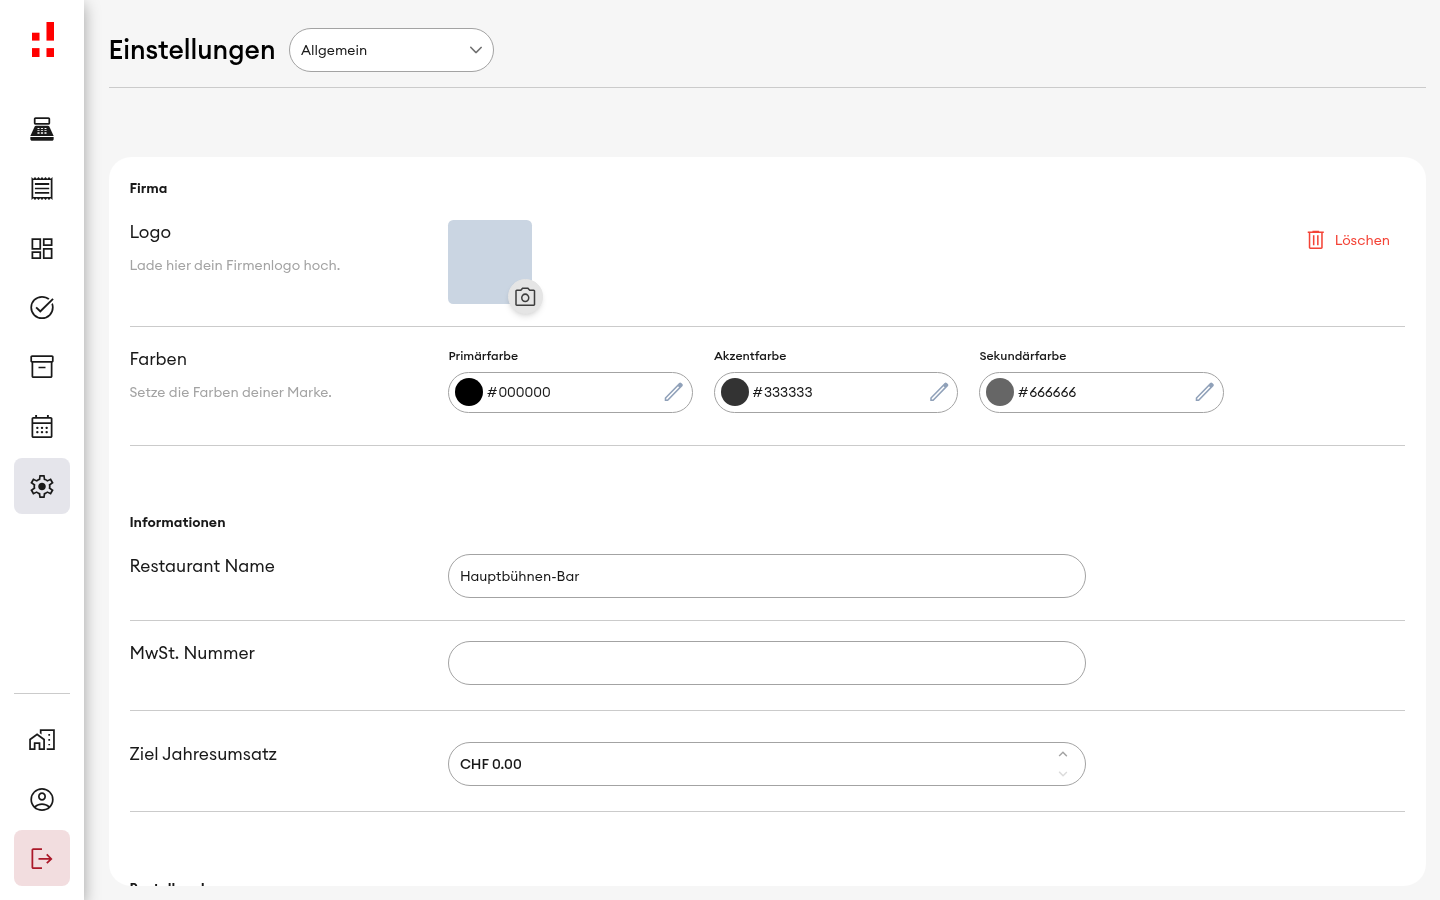Click the #000000 hex value field

(x=572, y=392)
